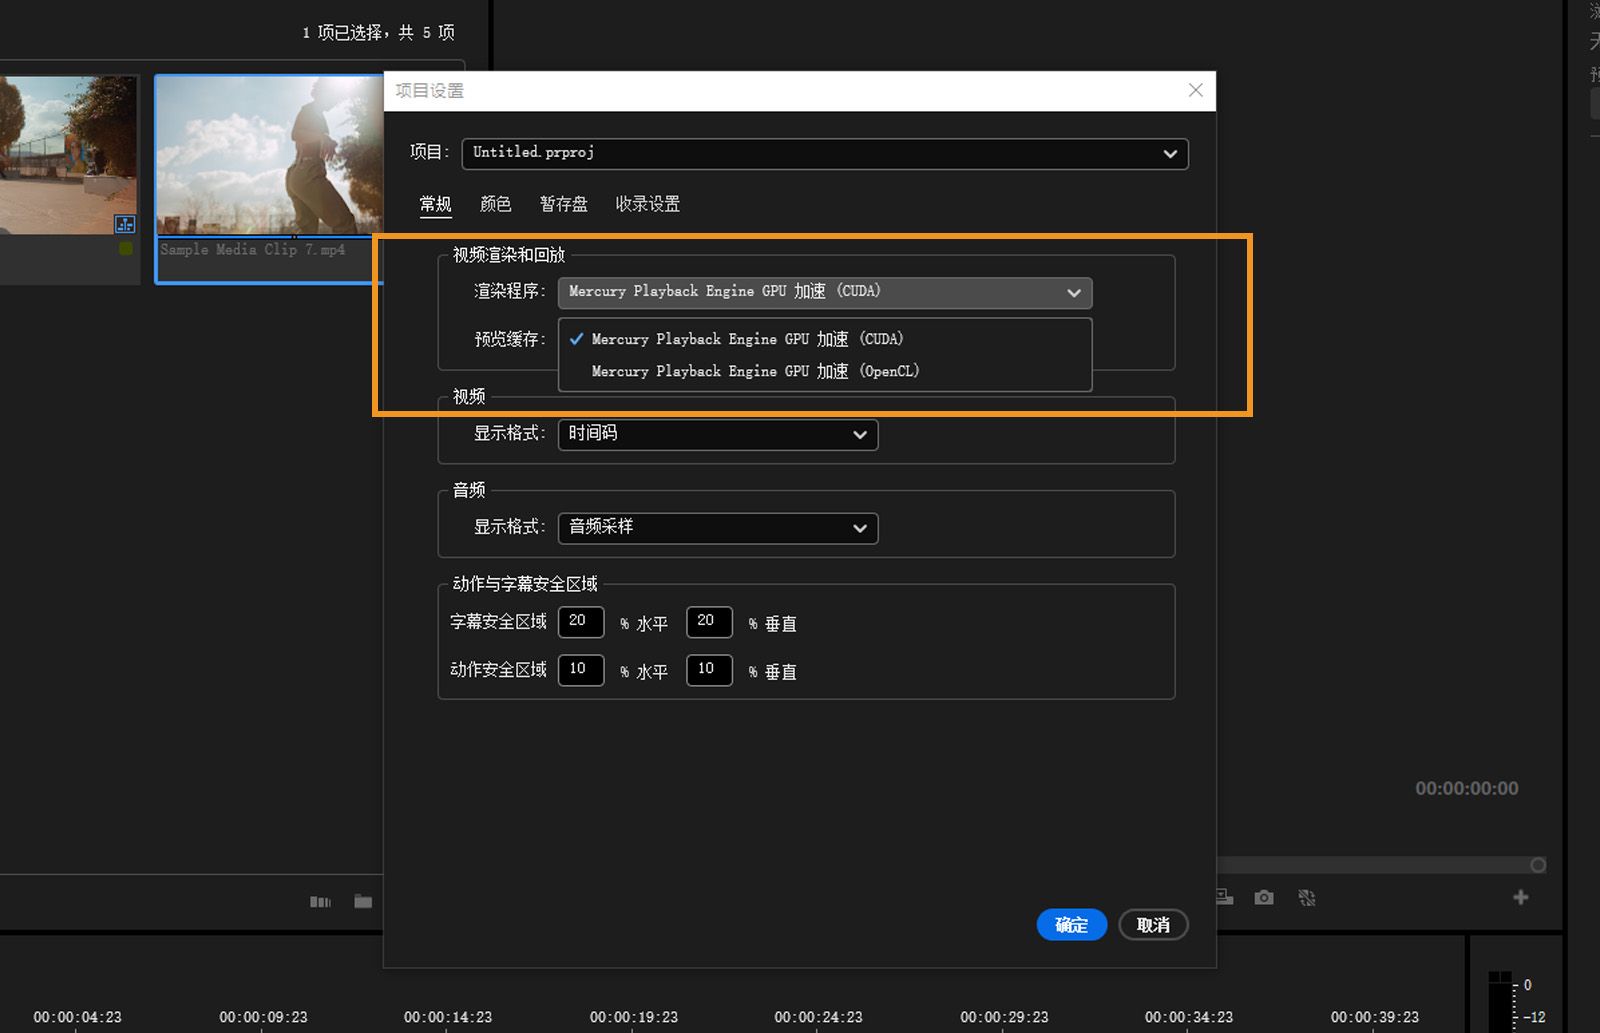Edit 动作安全区域 垂直 percentage field

(709, 670)
